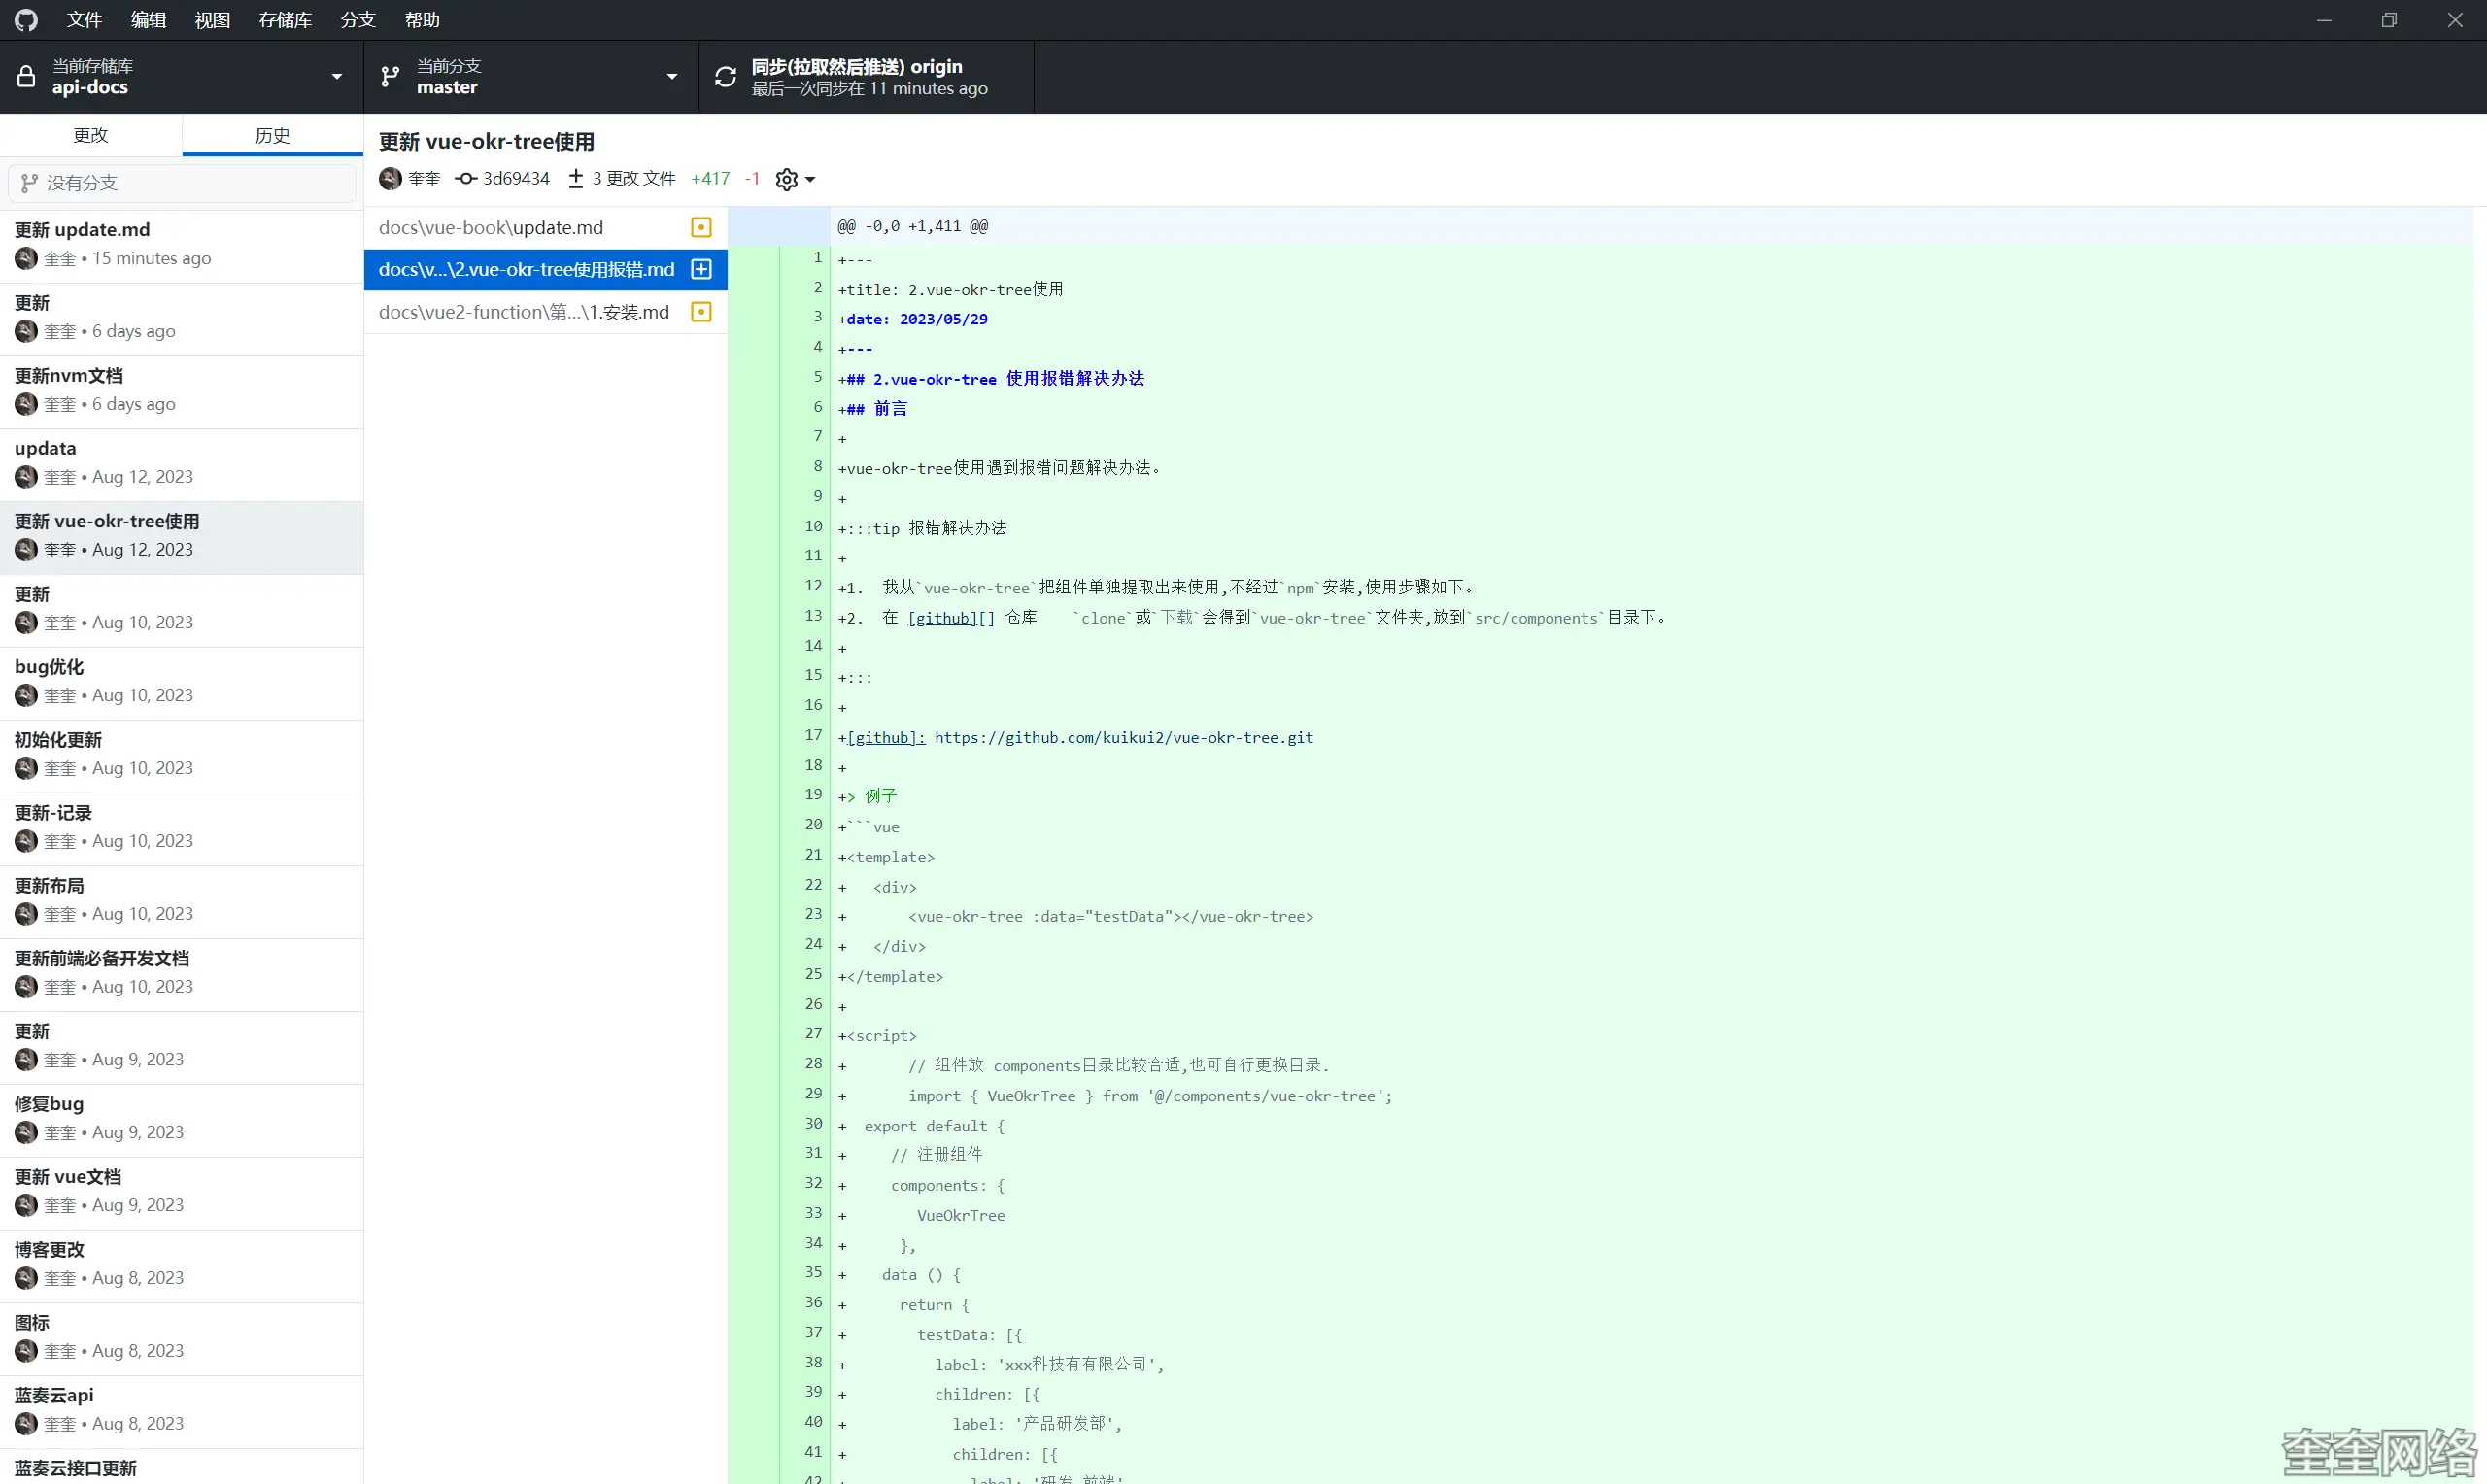Image resolution: width=2487 pixels, height=1484 pixels.
Task: Select commit 蓝奏云api
Action: pyautogui.click(x=182, y=1412)
